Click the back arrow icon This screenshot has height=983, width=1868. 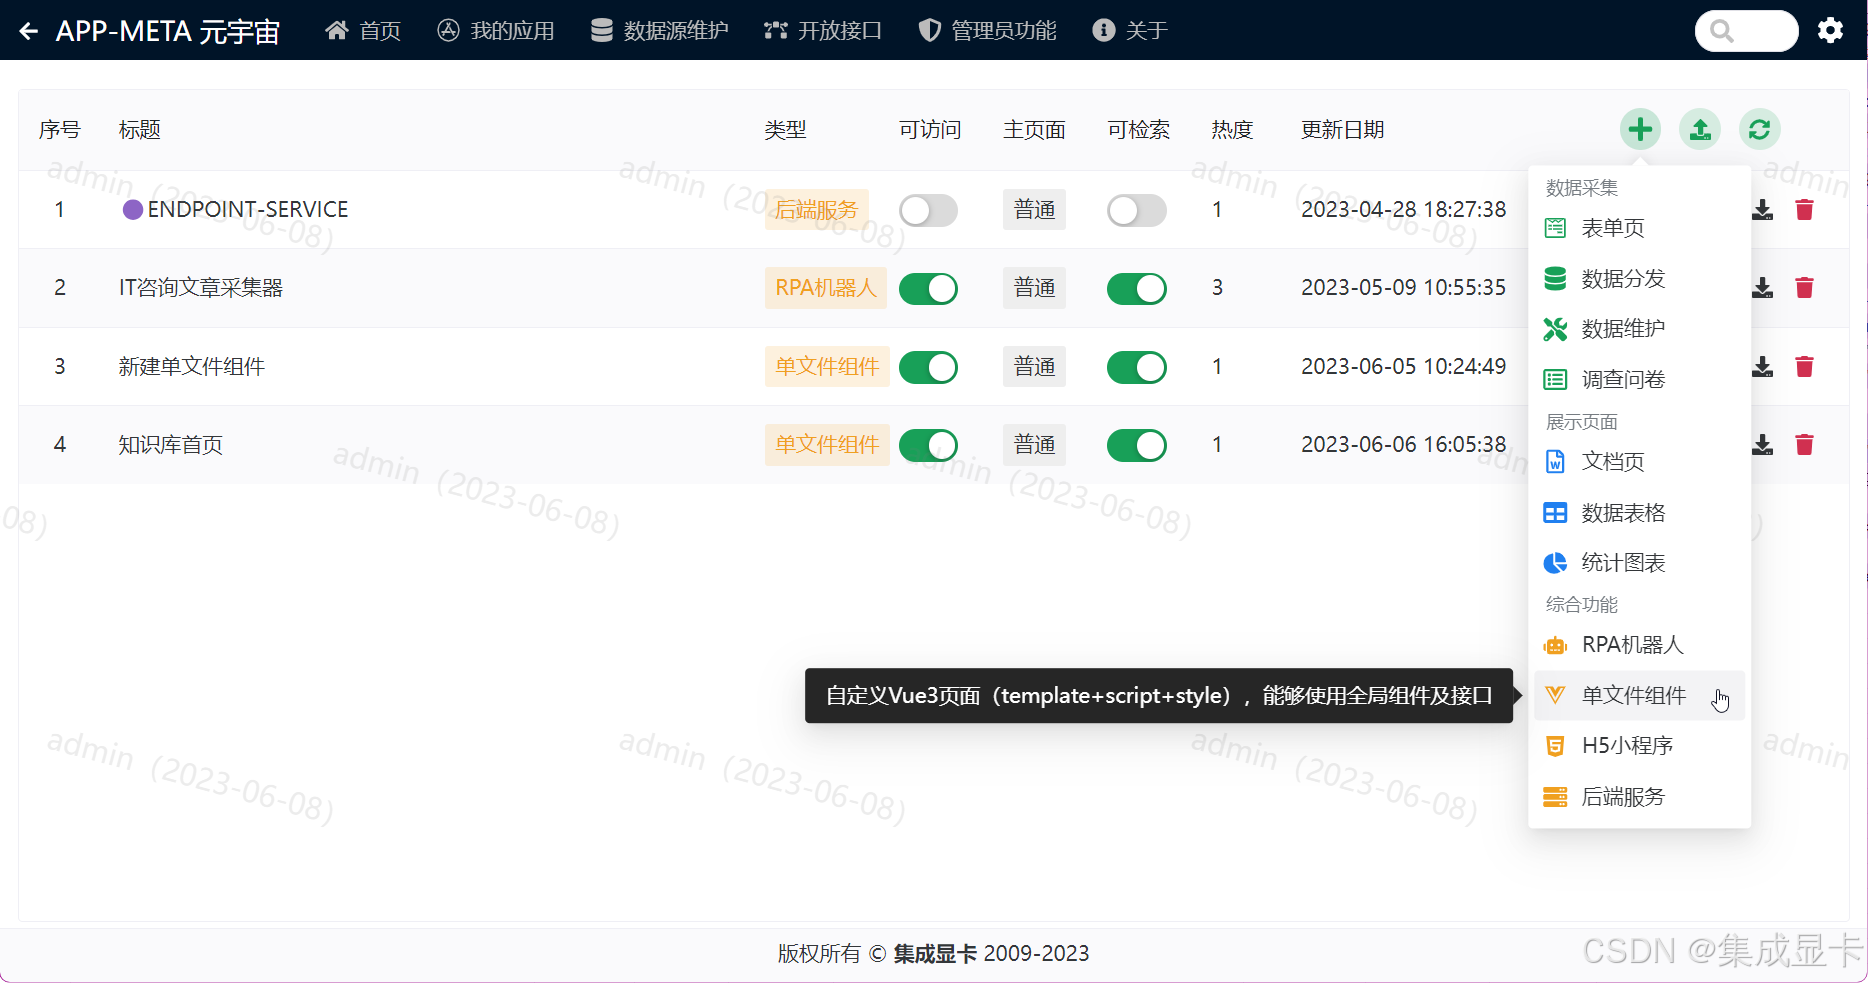[x=29, y=31]
